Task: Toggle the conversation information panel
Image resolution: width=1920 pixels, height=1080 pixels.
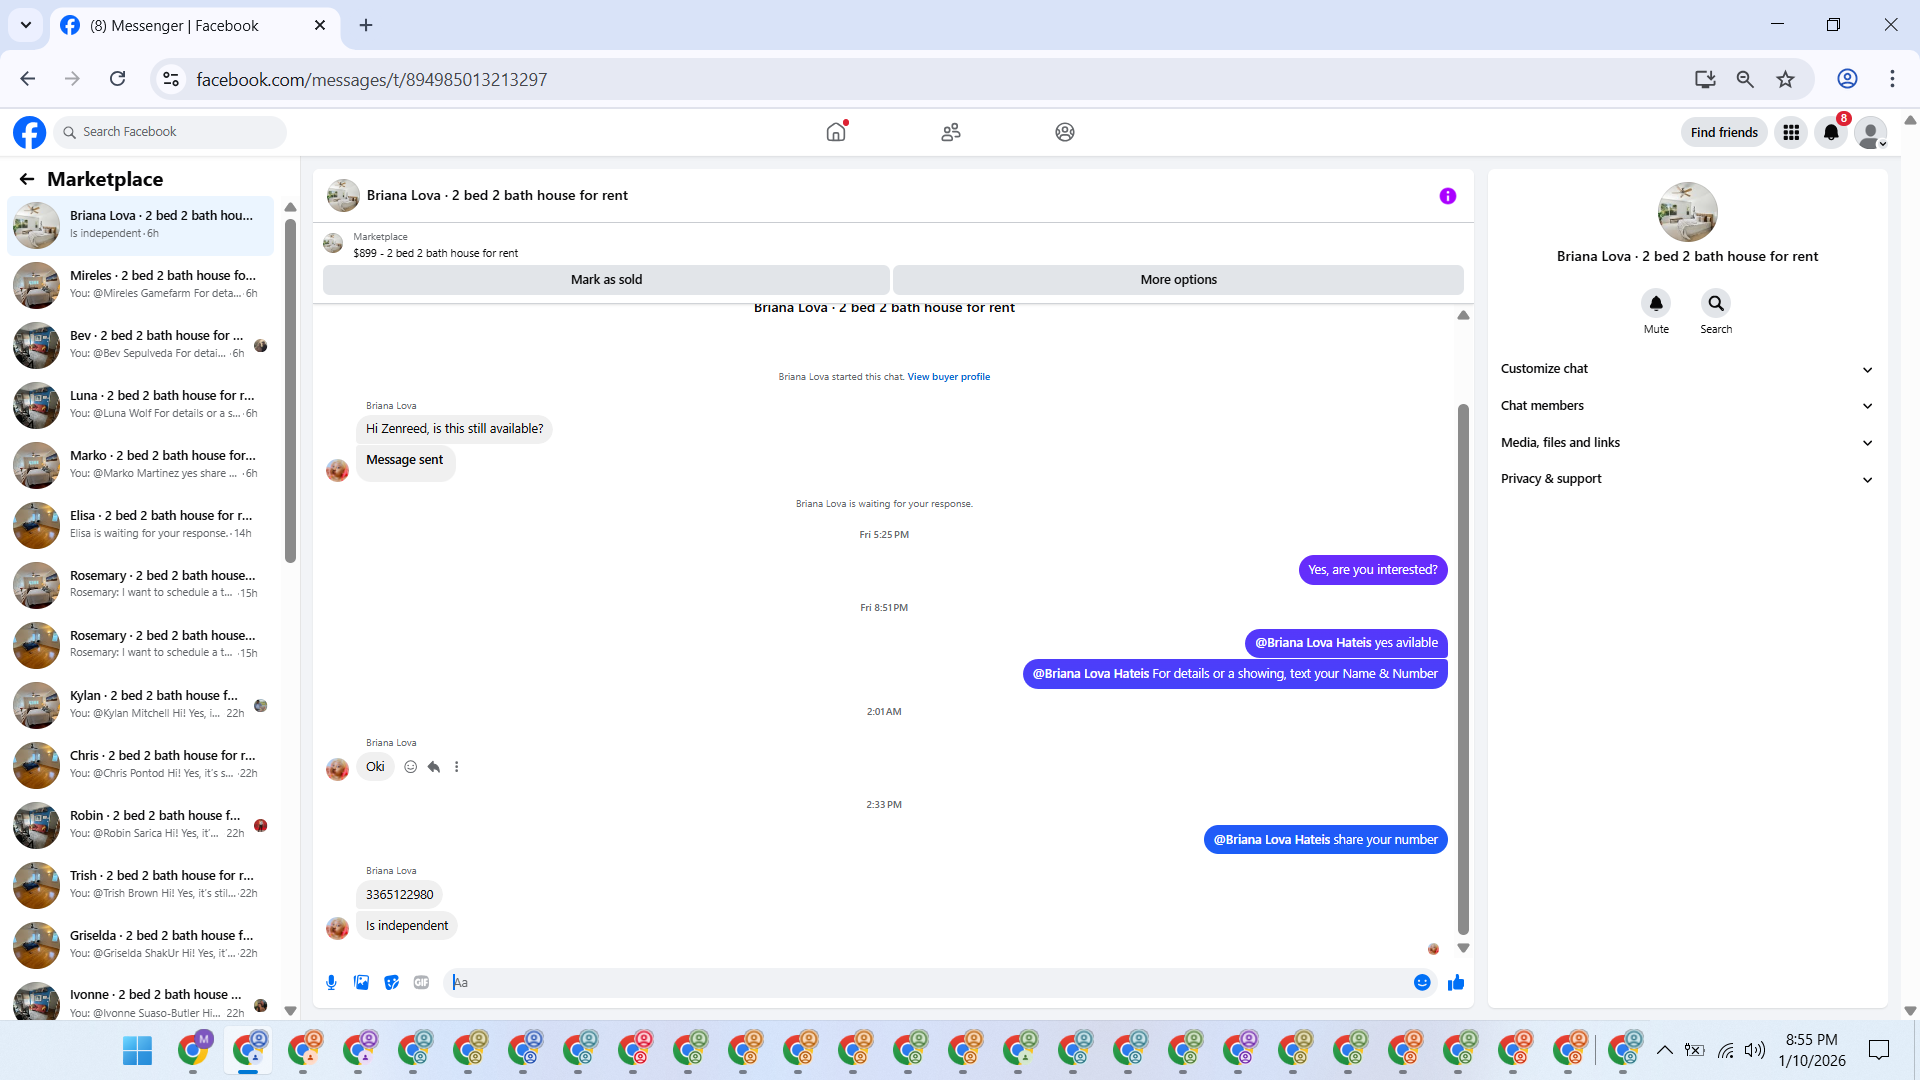Action: (x=1447, y=196)
